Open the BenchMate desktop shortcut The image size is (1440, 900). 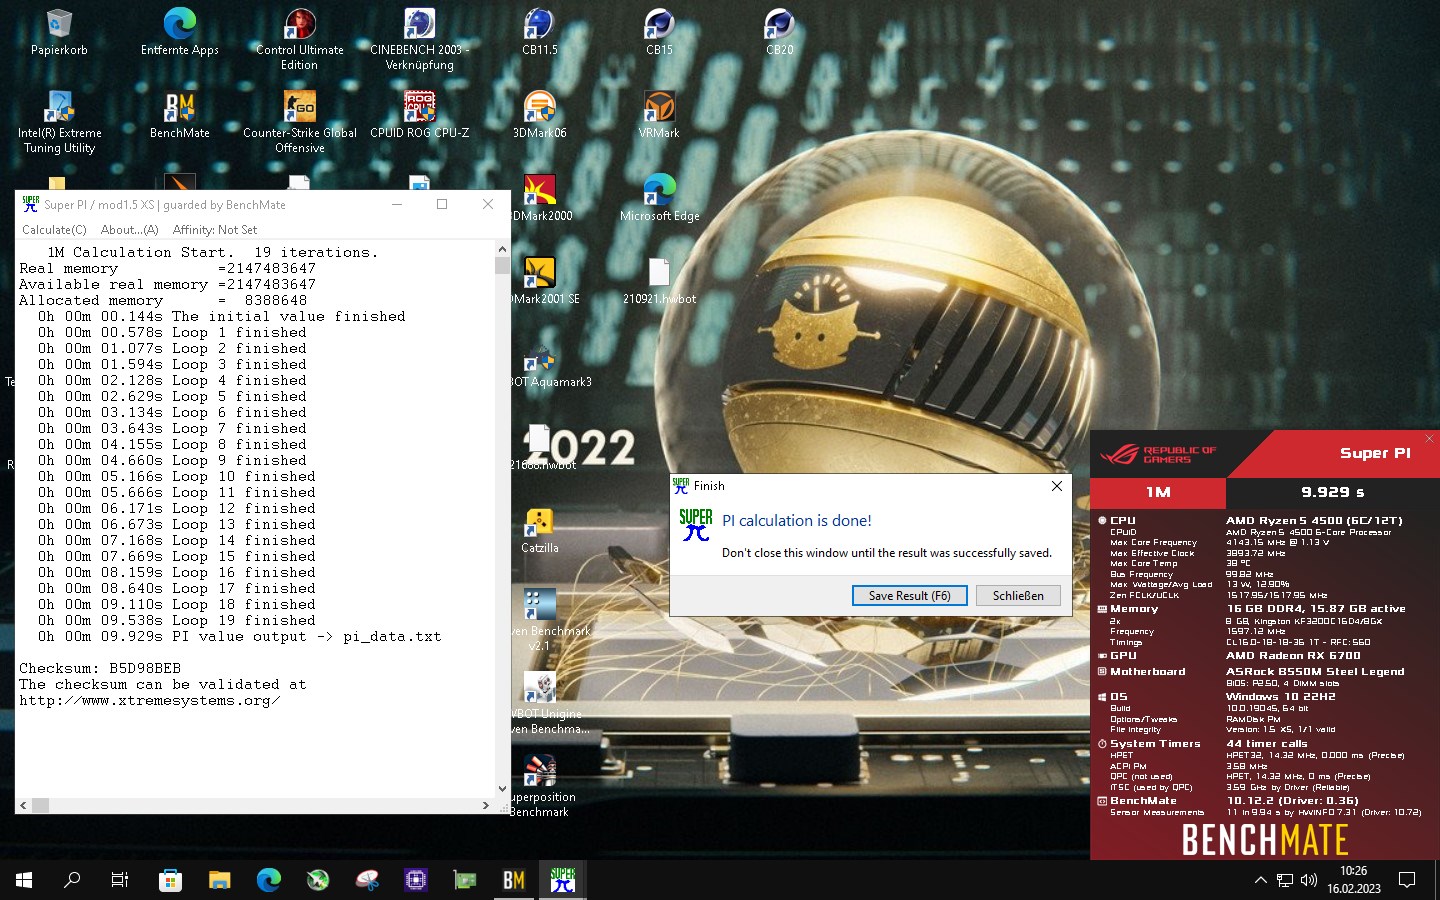point(180,115)
